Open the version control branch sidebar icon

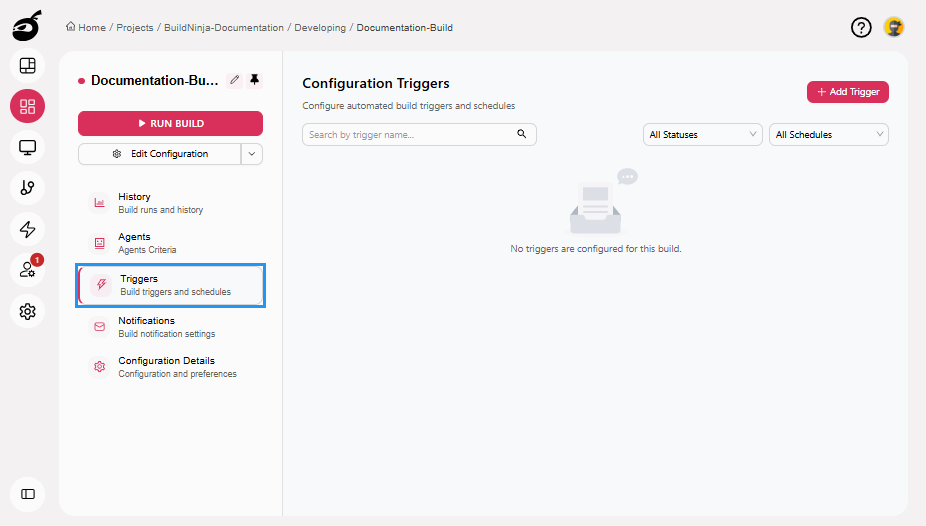pos(28,188)
